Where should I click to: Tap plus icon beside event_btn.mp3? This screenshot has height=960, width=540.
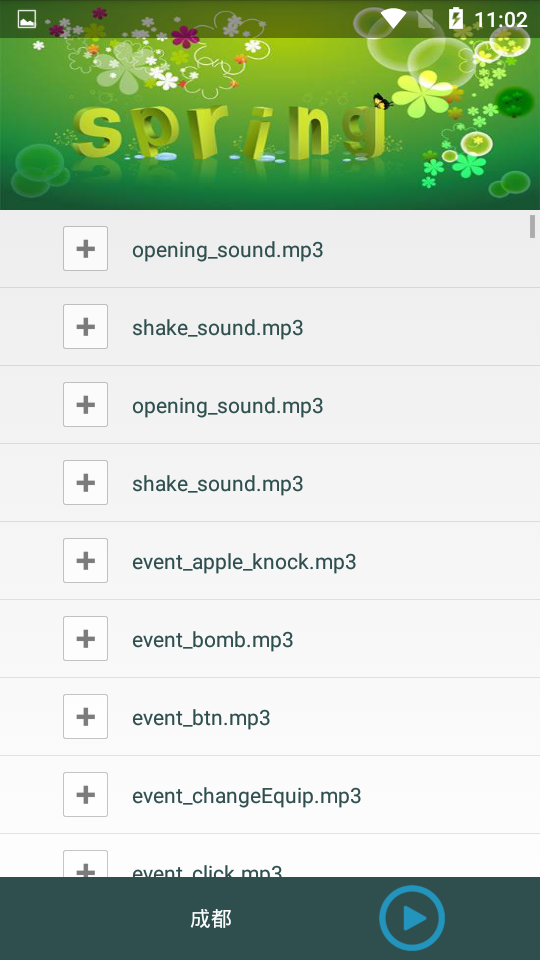tap(85, 716)
